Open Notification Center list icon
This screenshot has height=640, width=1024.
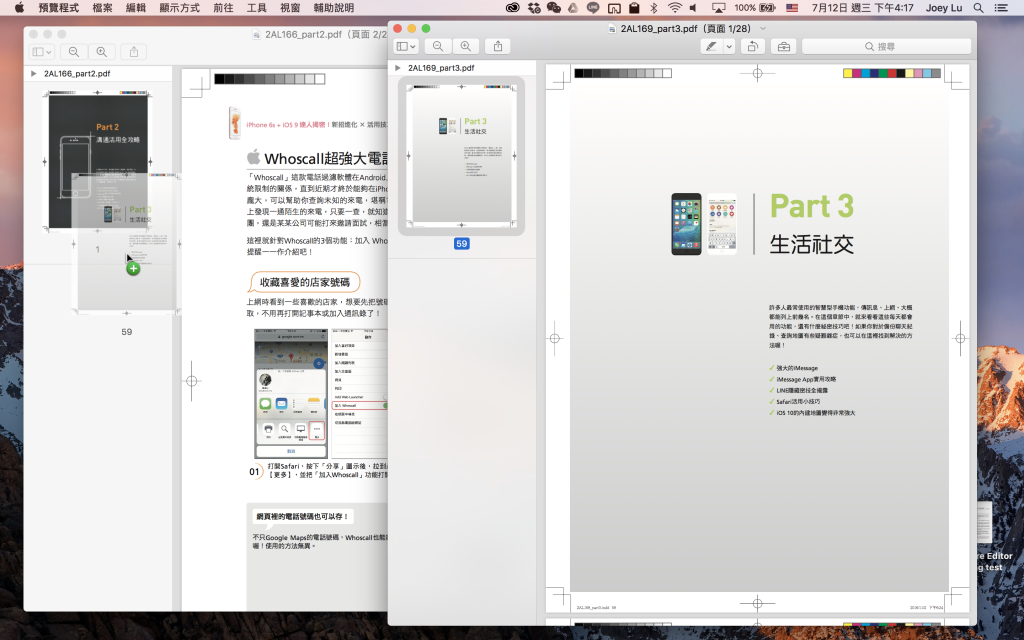pos(1000,8)
